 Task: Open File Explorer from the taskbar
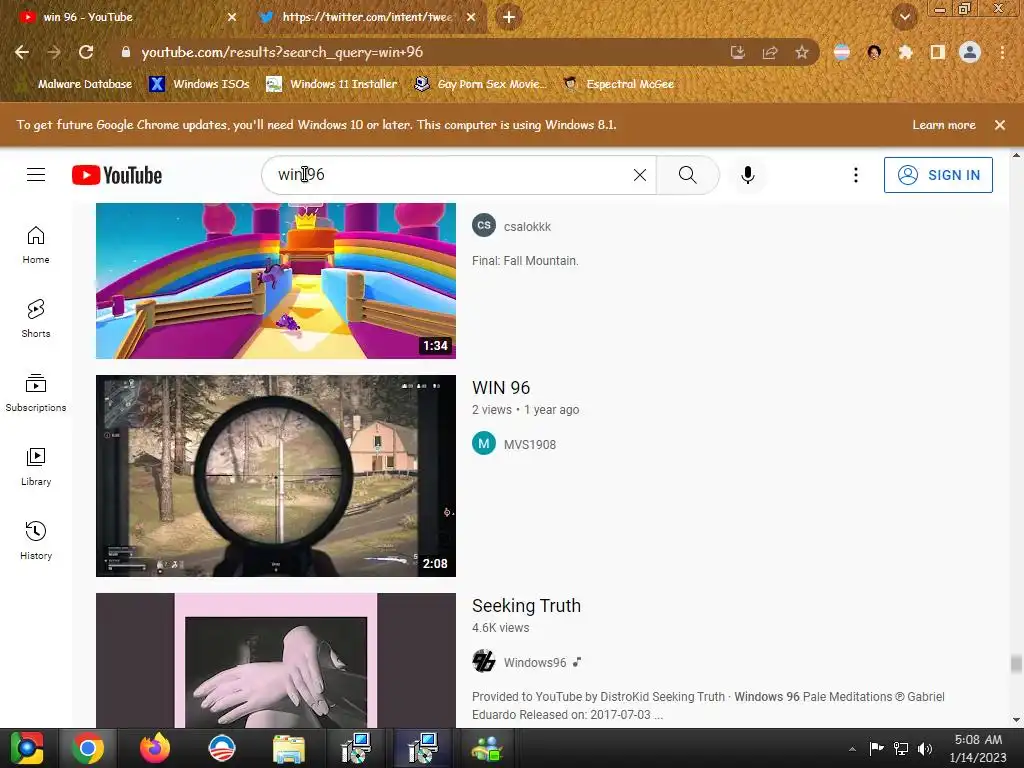pyautogui.click(x=288, y=748)
